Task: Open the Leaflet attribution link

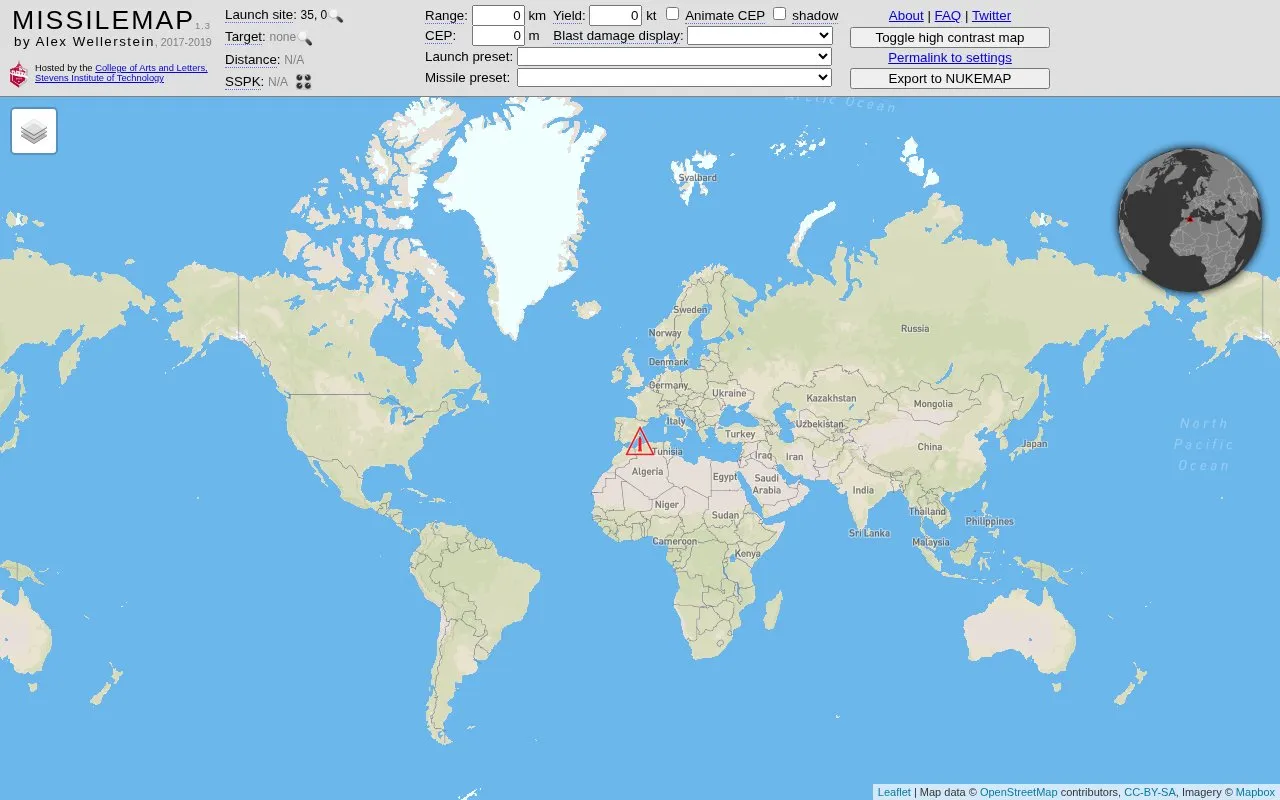Action: coord(894,792)
